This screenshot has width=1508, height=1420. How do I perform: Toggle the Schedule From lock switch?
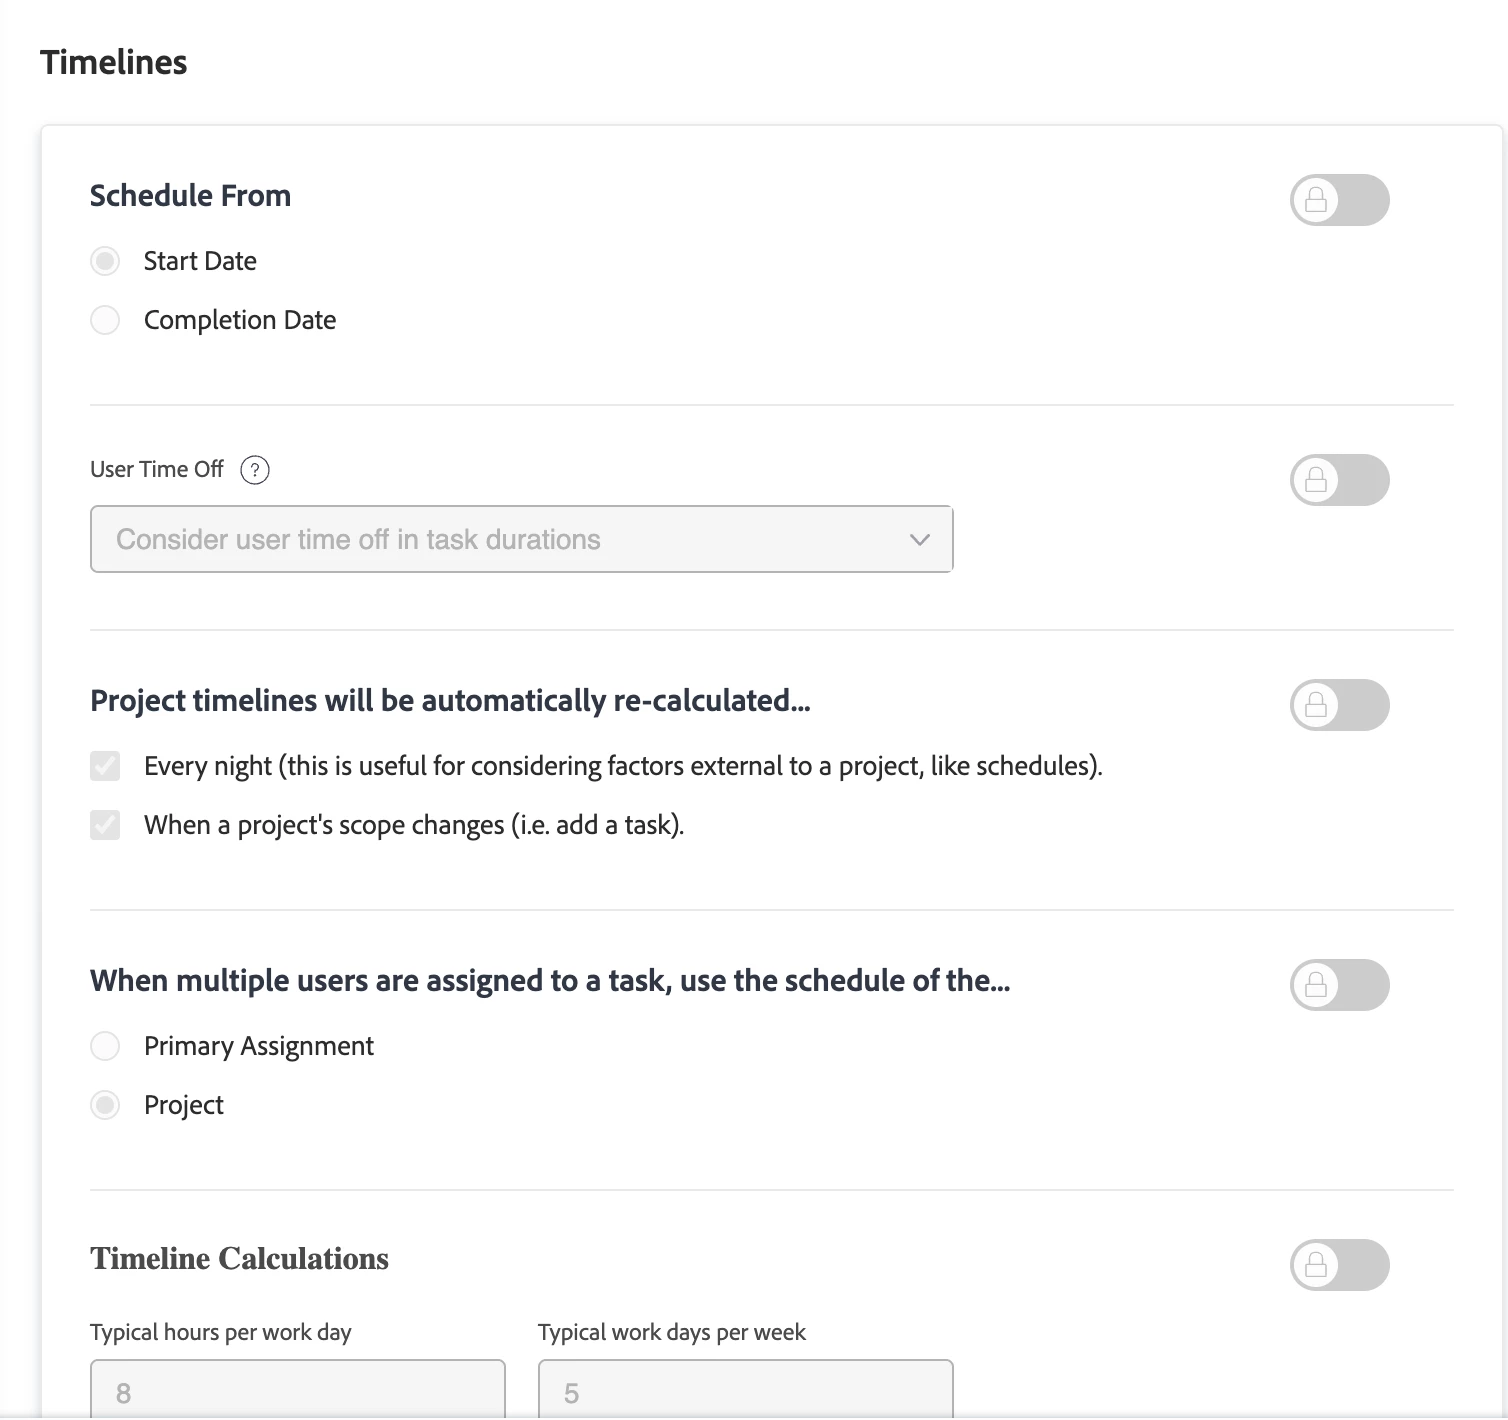coord(1339,200)
